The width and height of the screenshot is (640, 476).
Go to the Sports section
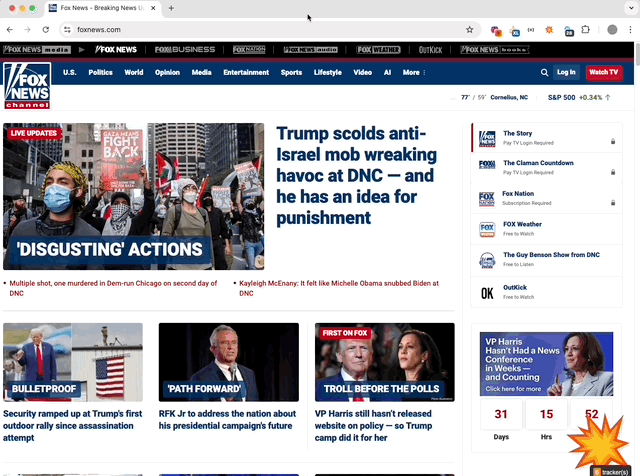[291, 72]
